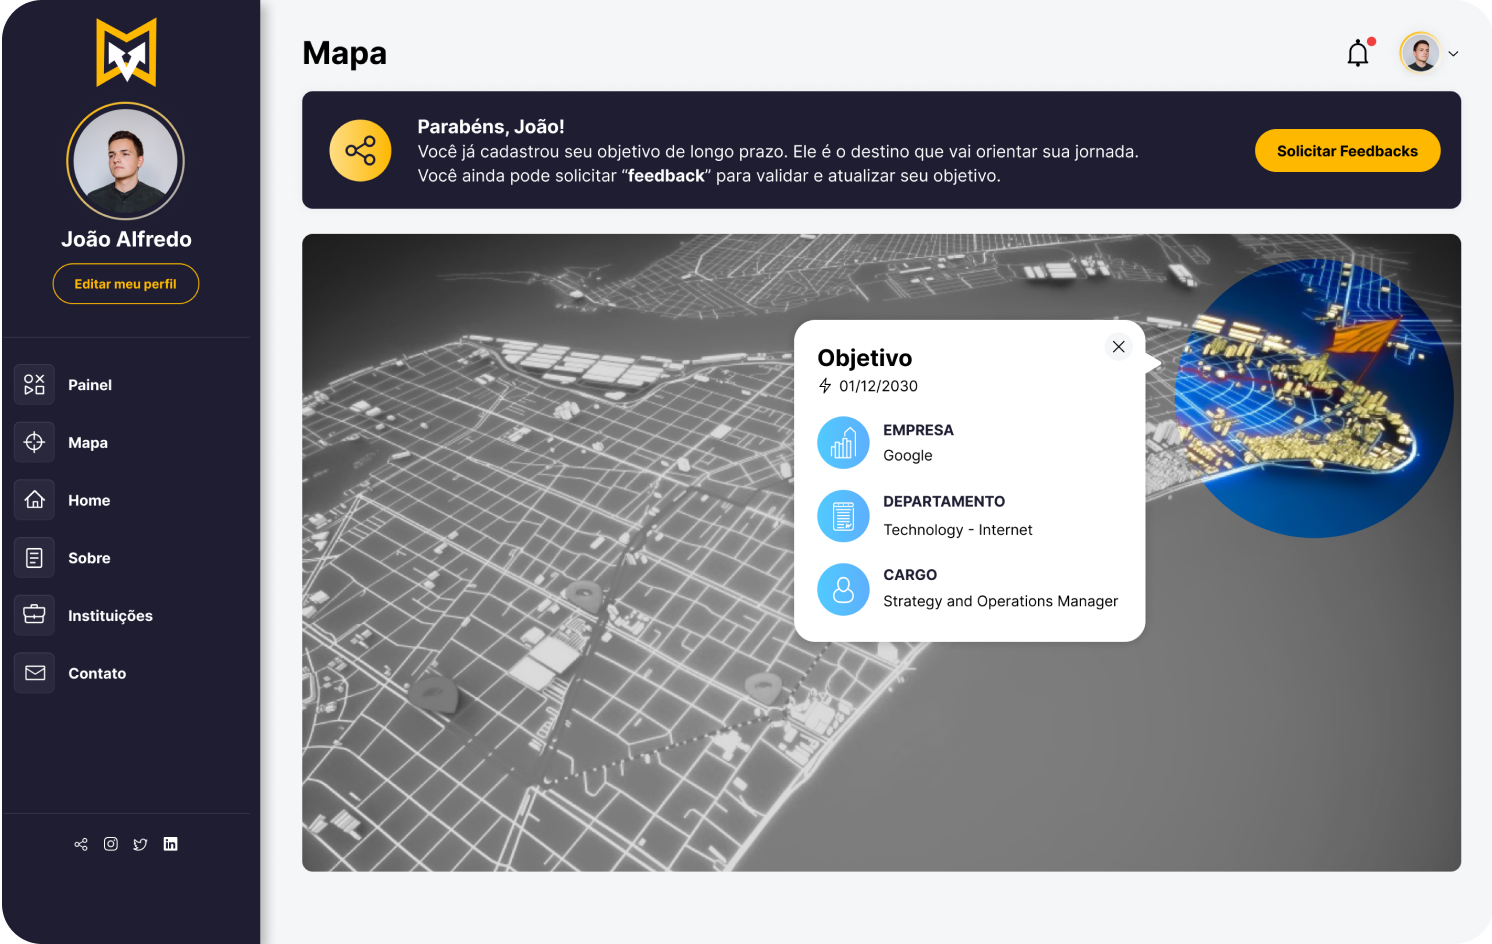This screenshot has width=1492, height=944.
Task: Click the Solicitar Feedbacks button
Action: (x=1347, y=151)
